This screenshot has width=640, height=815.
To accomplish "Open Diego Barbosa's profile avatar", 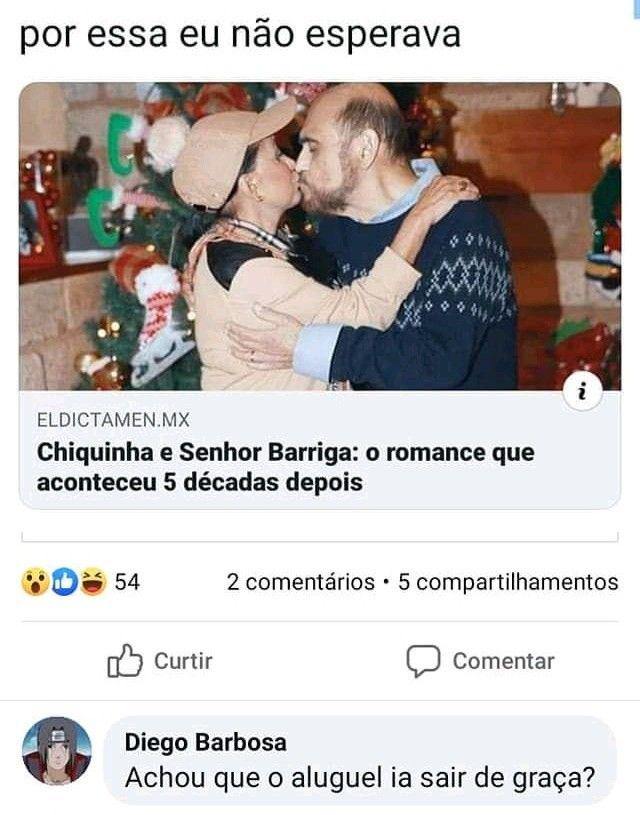I will coord(57,751).
